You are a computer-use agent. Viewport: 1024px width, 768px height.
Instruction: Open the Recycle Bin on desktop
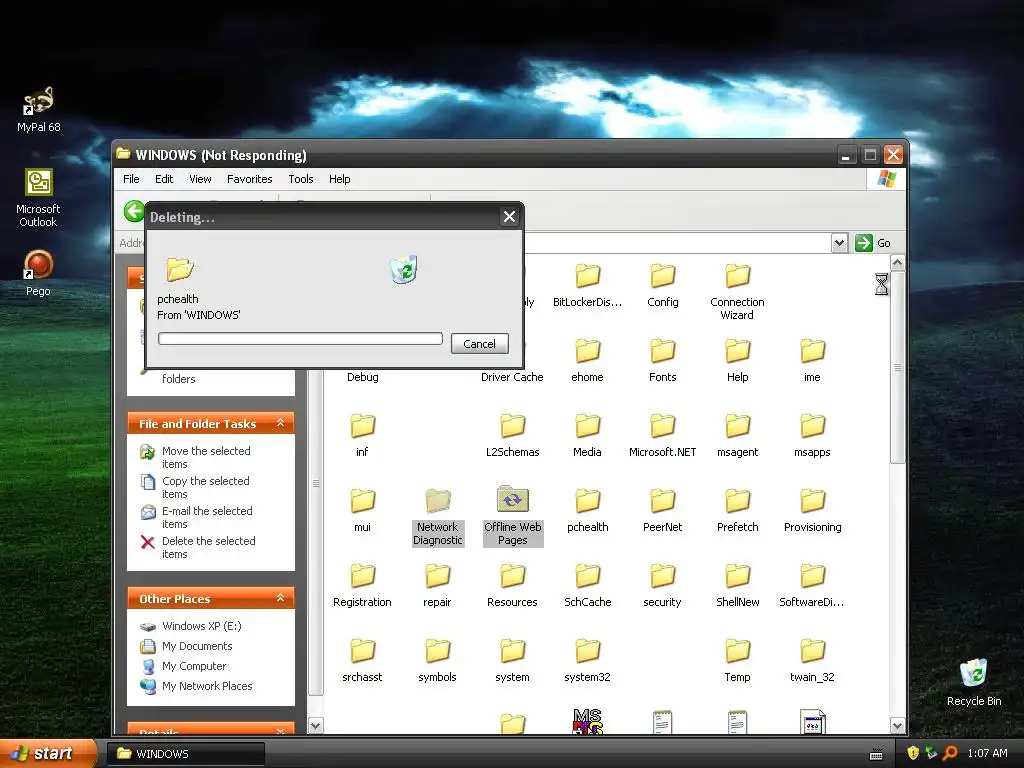974,682
